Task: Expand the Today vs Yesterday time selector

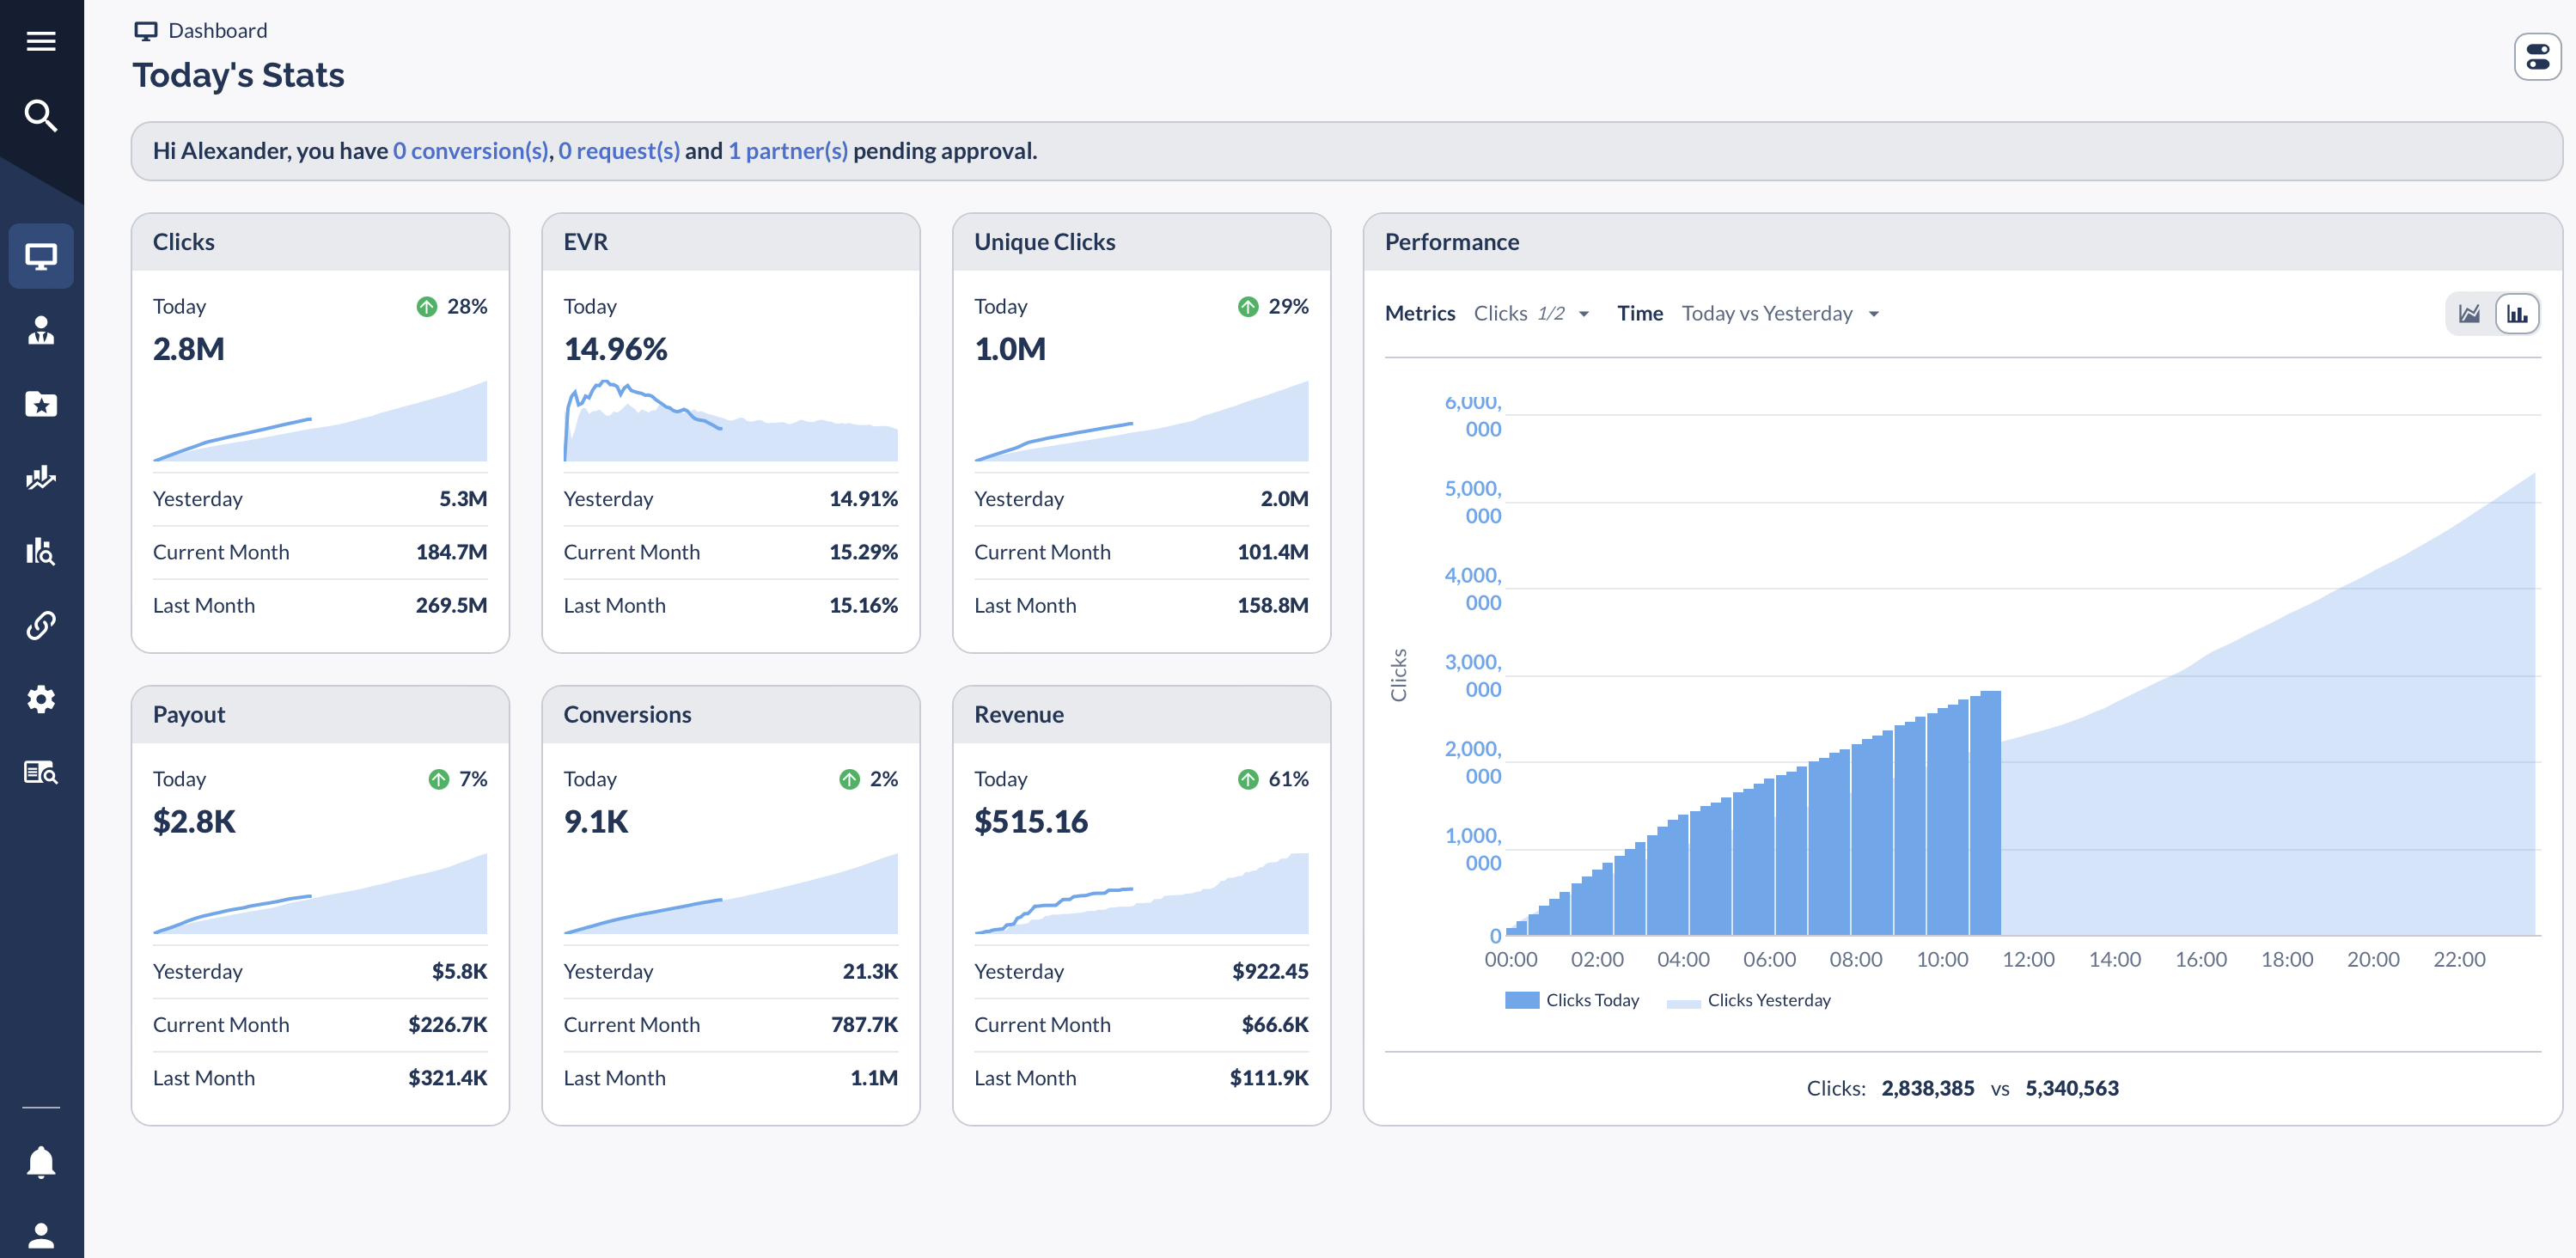Action: click(x=1779, y=313)
